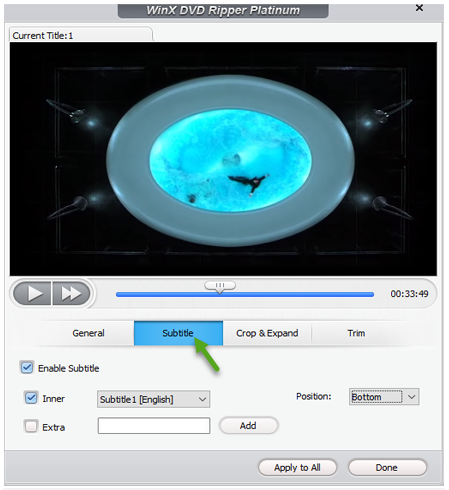Image resolution: width=449 pixels, height=490 pixels.
Task: Uncheck the Enable Subtitle checkbox
Action: tap(27, 368)
